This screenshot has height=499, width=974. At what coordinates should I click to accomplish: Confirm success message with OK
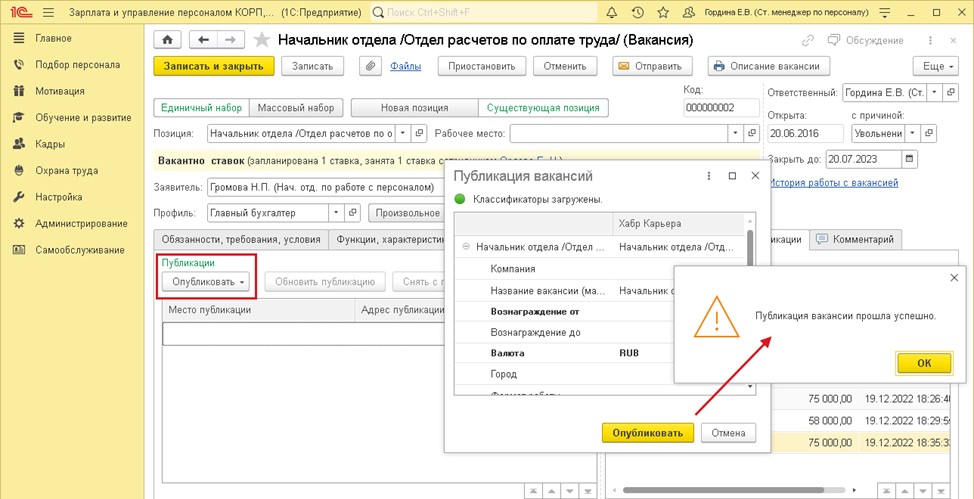pos(924,364)
